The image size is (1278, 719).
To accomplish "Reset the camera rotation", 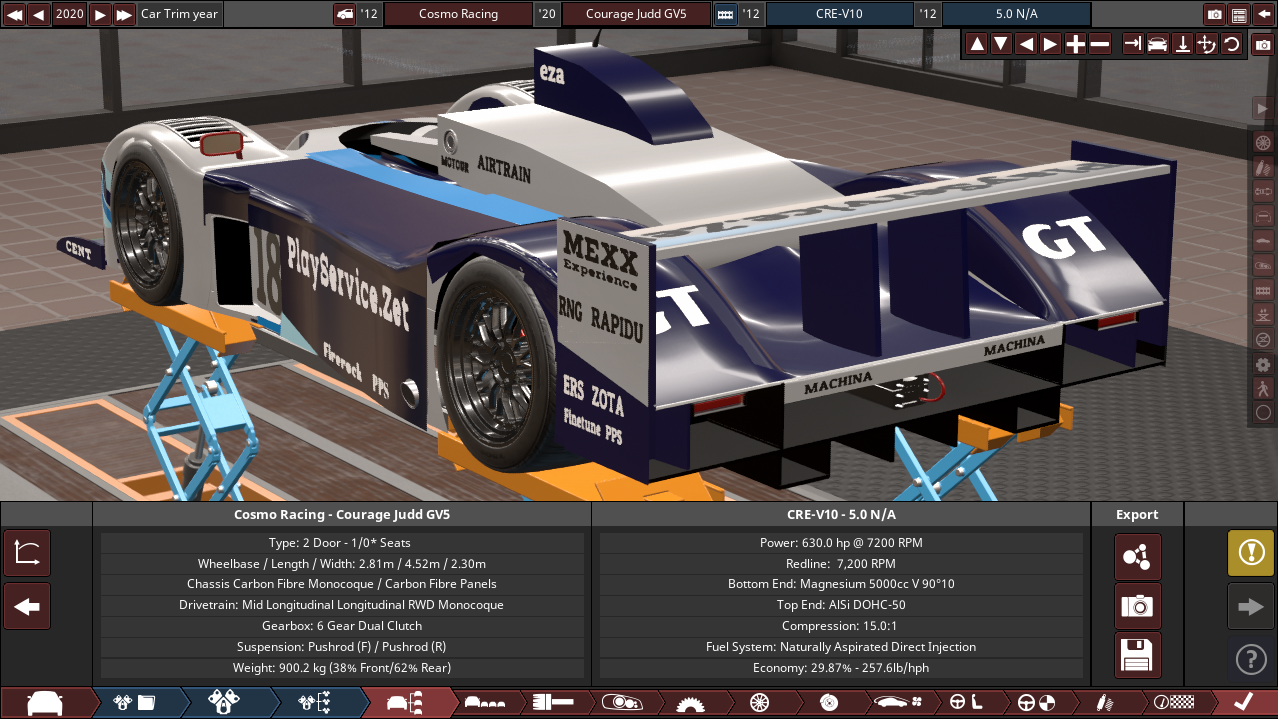I will tap(1231, 44).
